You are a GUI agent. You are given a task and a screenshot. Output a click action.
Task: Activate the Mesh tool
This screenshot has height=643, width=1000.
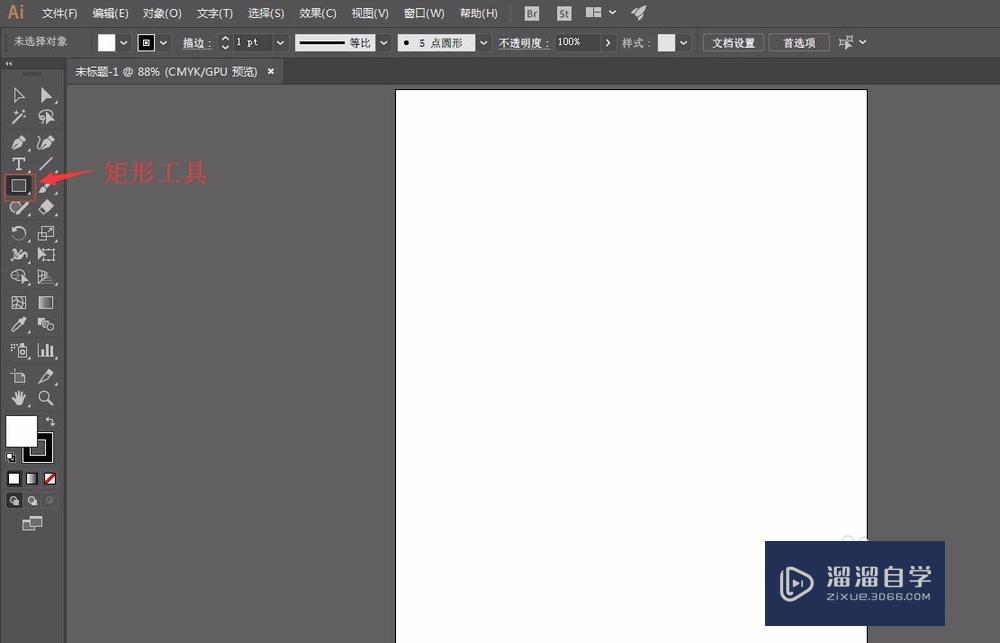point(18,302)
